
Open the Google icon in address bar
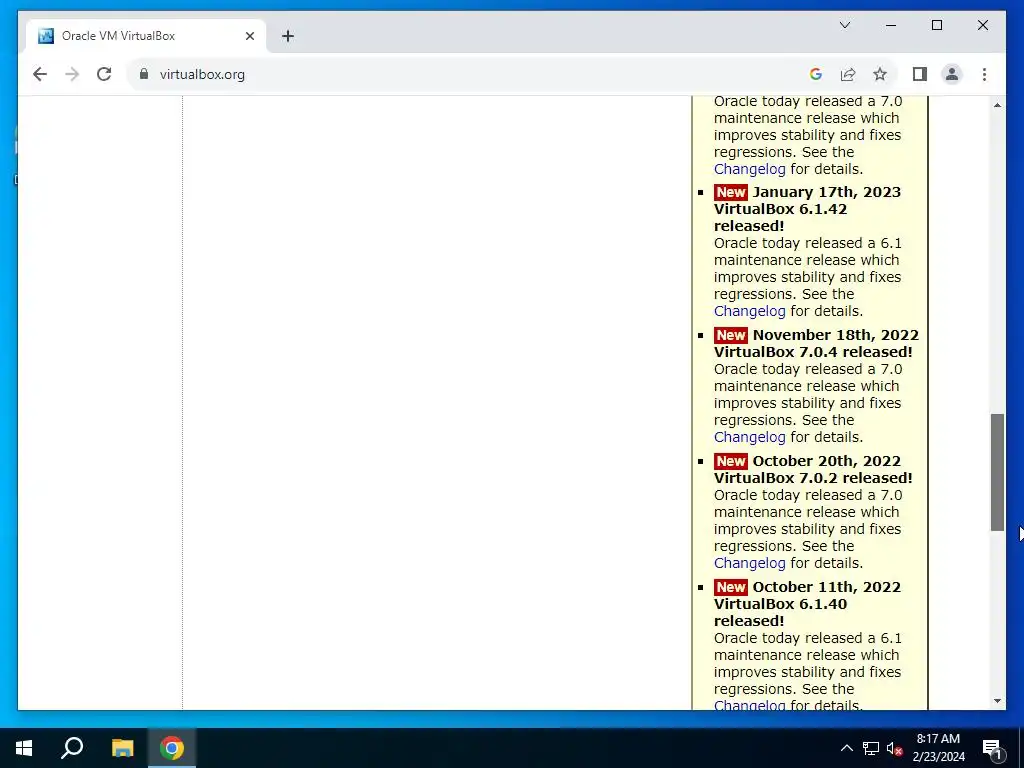tap(815, 74)
